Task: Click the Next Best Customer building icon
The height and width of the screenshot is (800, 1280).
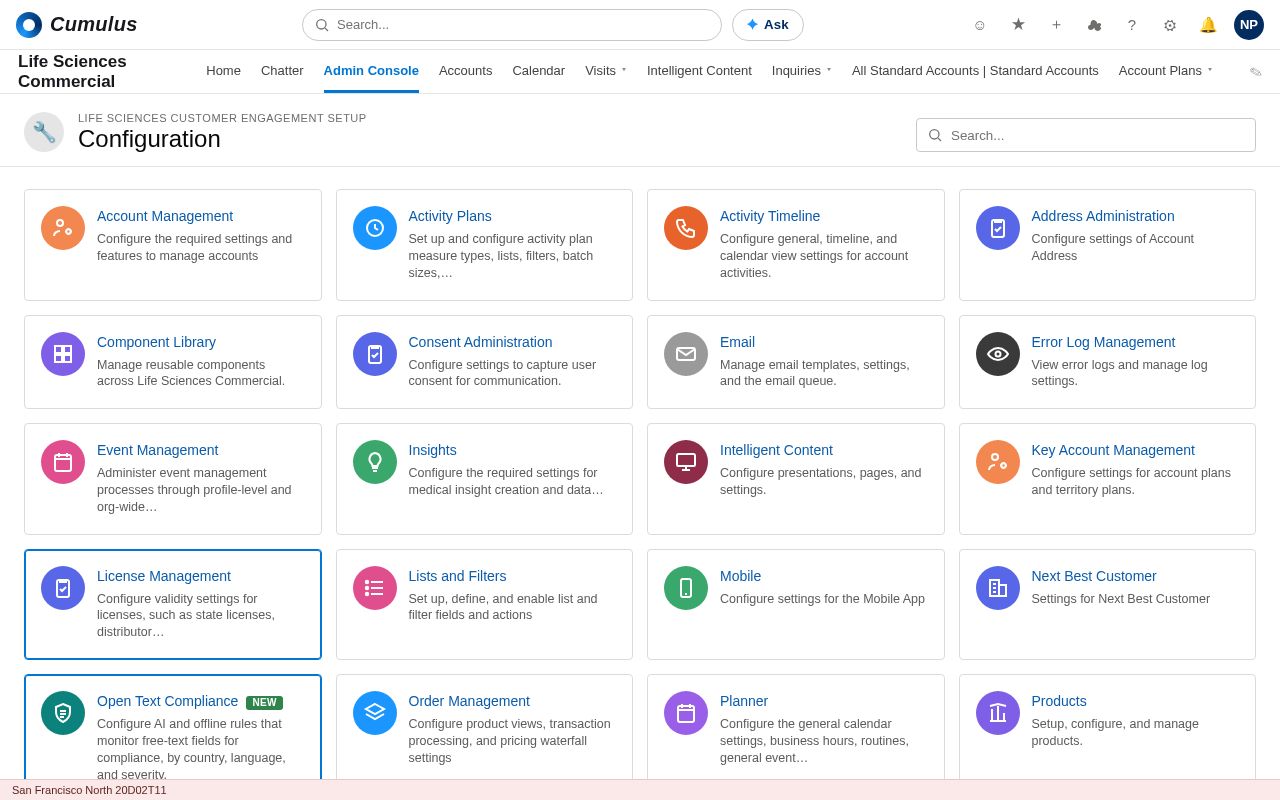Action: click(x=998, y=588)
